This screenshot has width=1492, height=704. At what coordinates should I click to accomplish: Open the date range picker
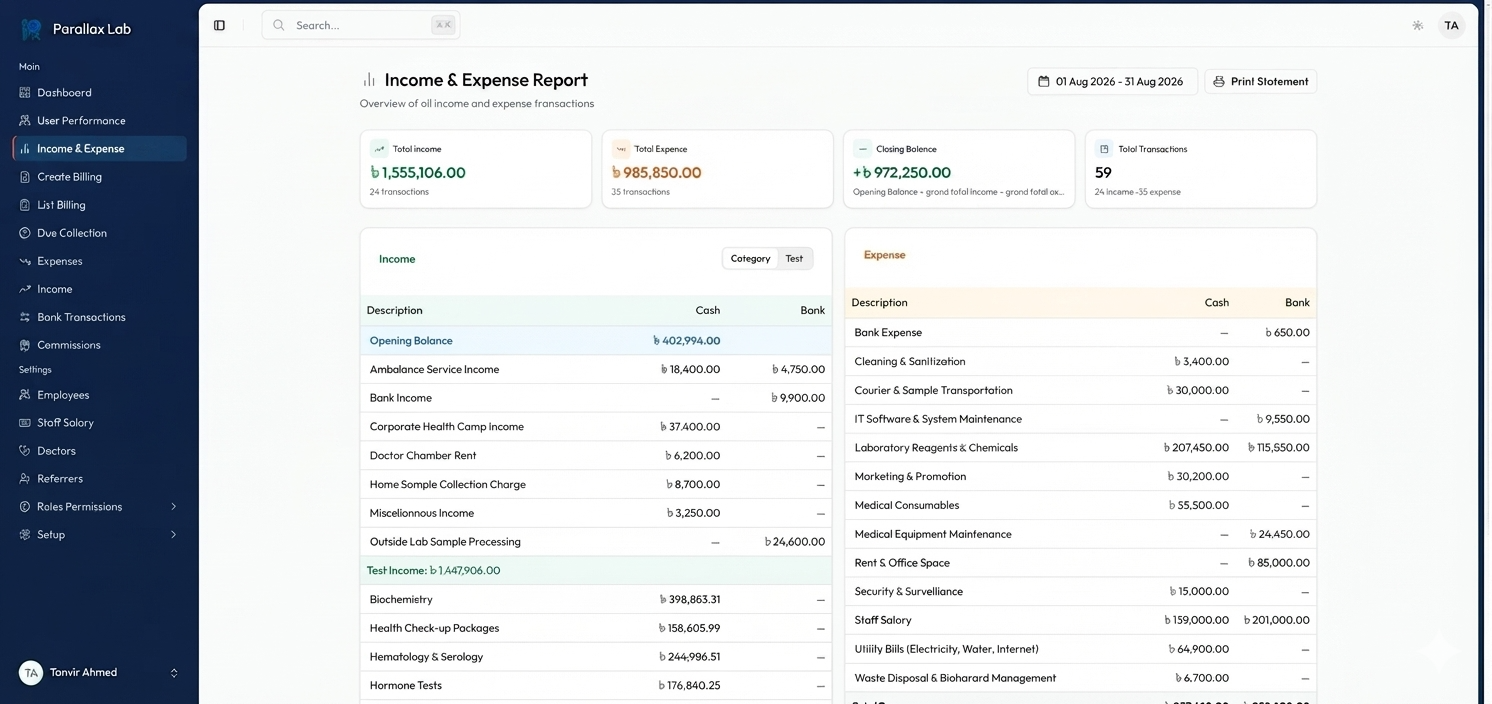click(x=1112, y=82)
